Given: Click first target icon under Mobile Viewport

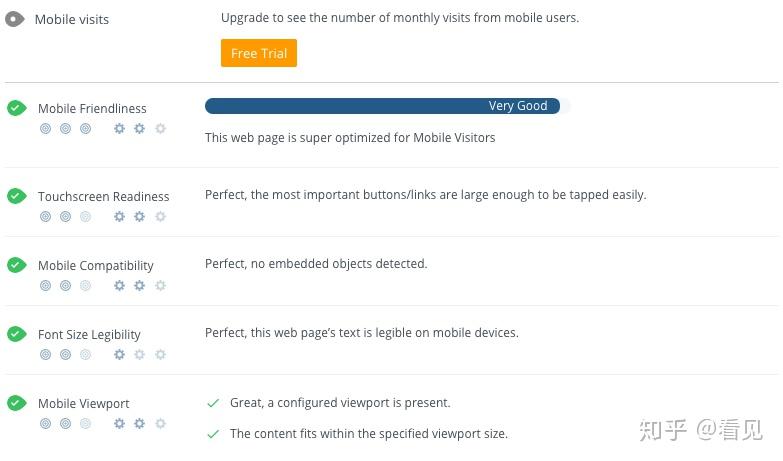Looking at the screenshot, I should (45, 423).
